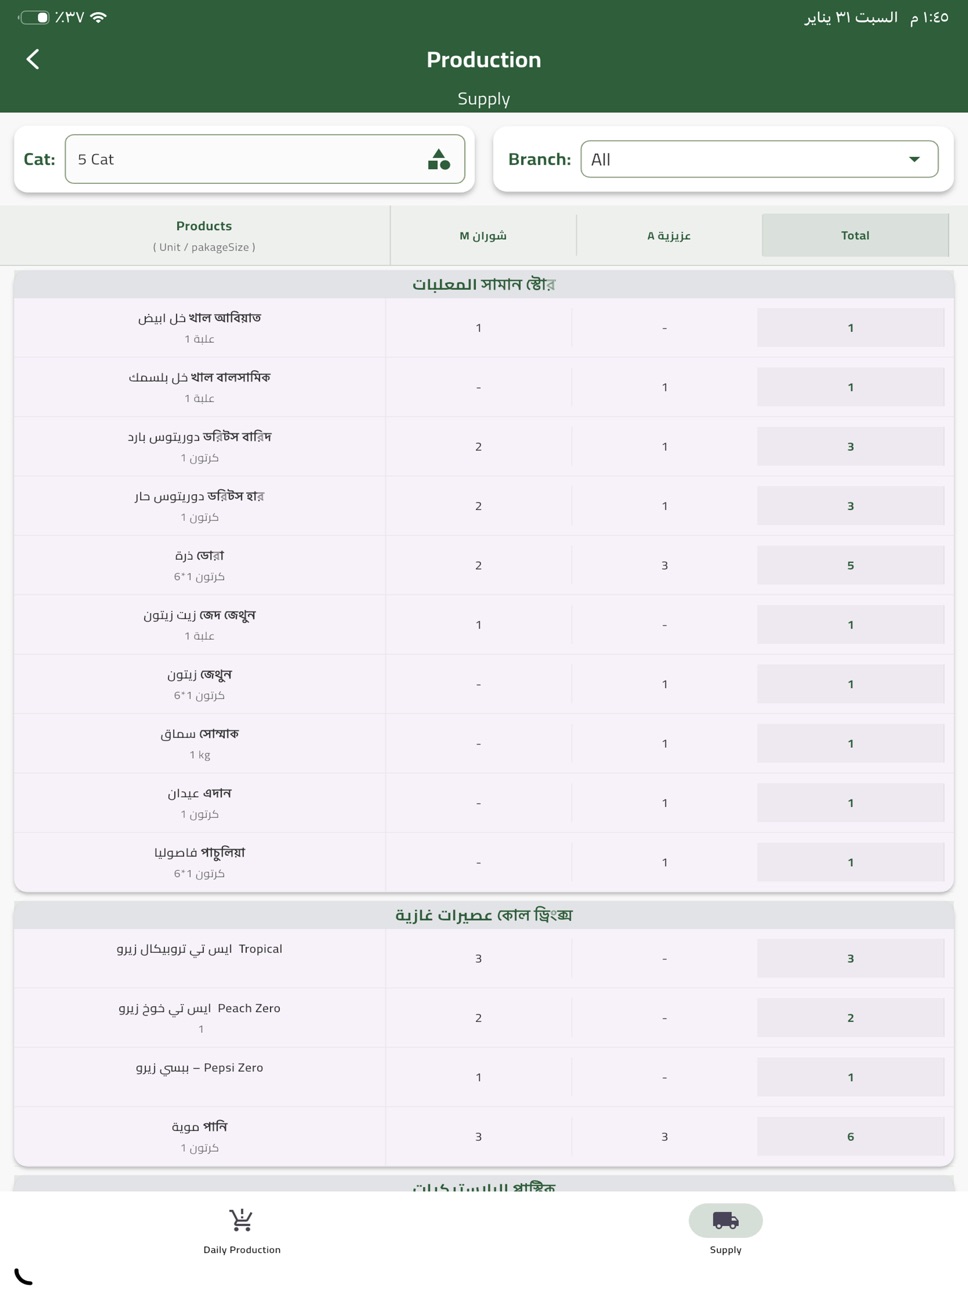Open the المعلبات section header
Viewport: 968px width, 1290px height.
pyautogui.click(x=484, y=284)
